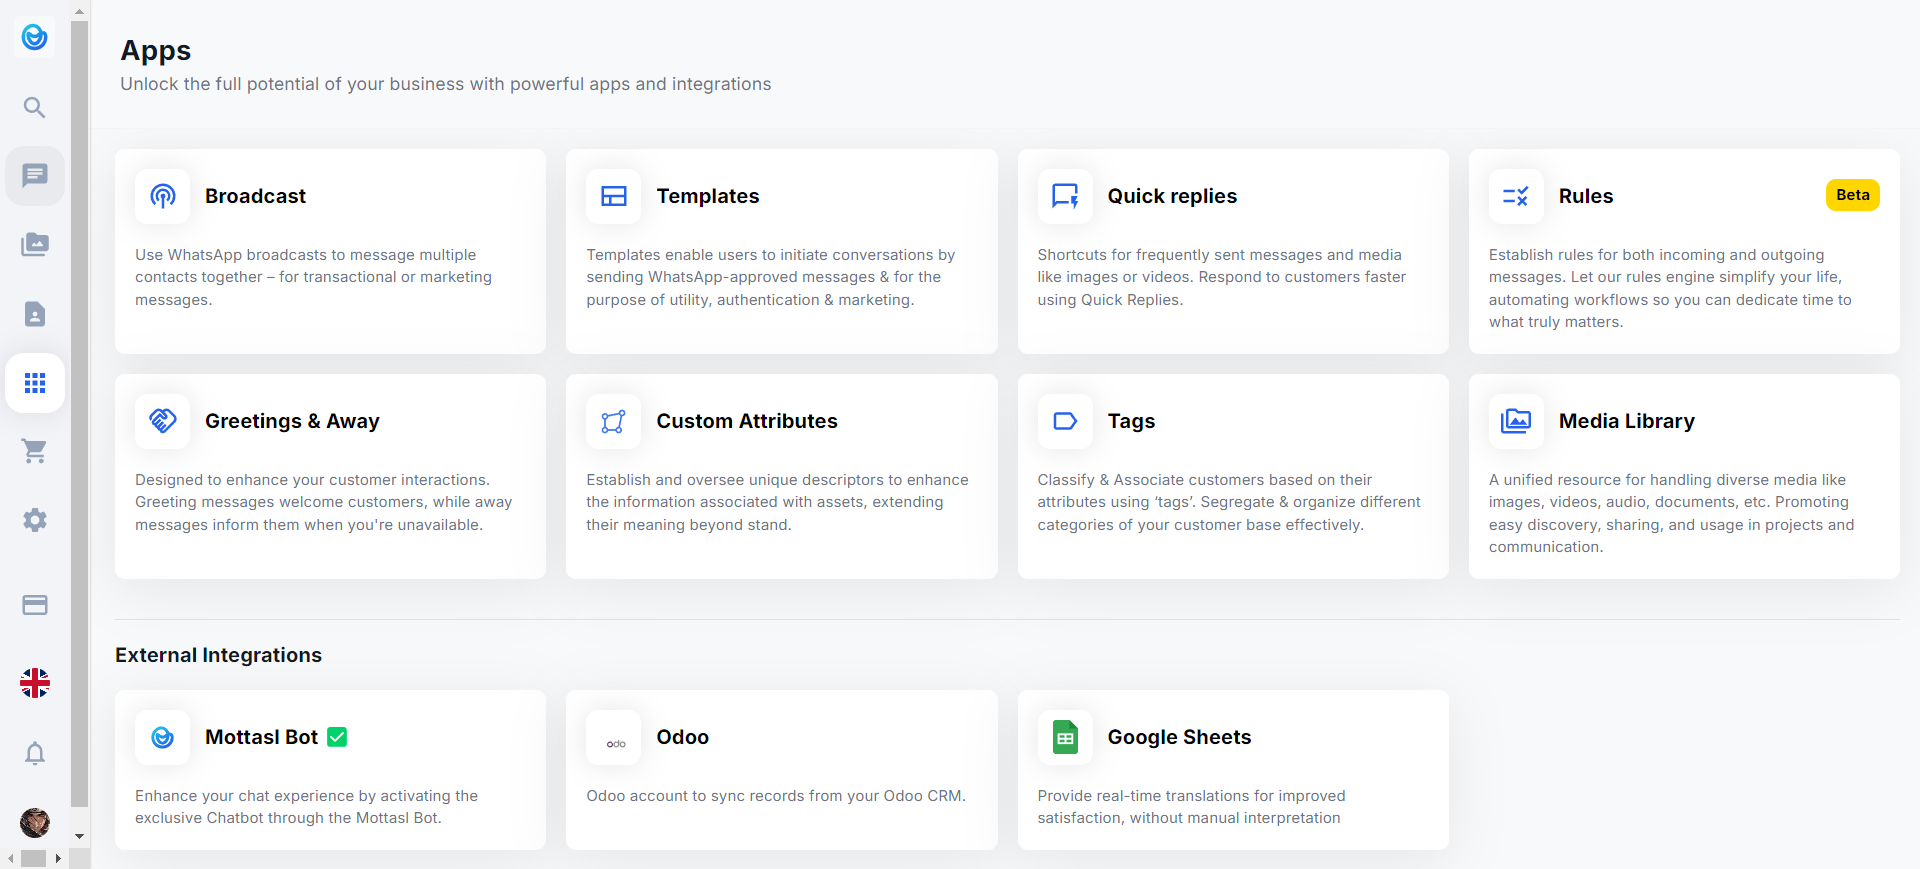Toggle the Mottasl Bot green checkbox

pos(338,737)
